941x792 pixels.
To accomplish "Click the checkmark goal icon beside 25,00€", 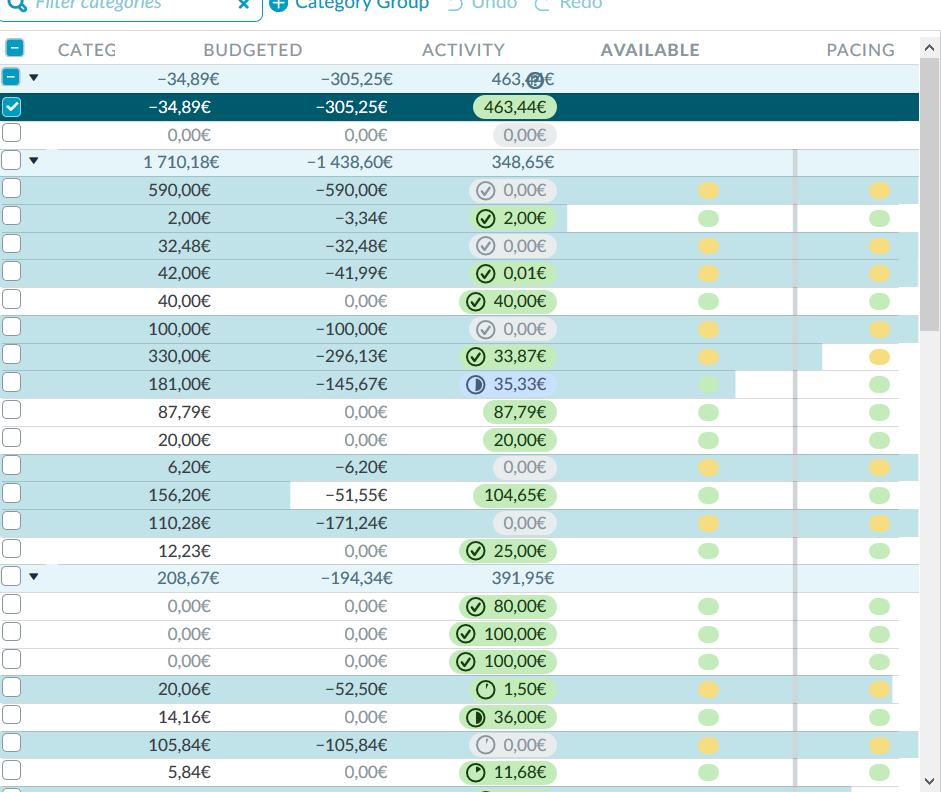I will point(475,551).
